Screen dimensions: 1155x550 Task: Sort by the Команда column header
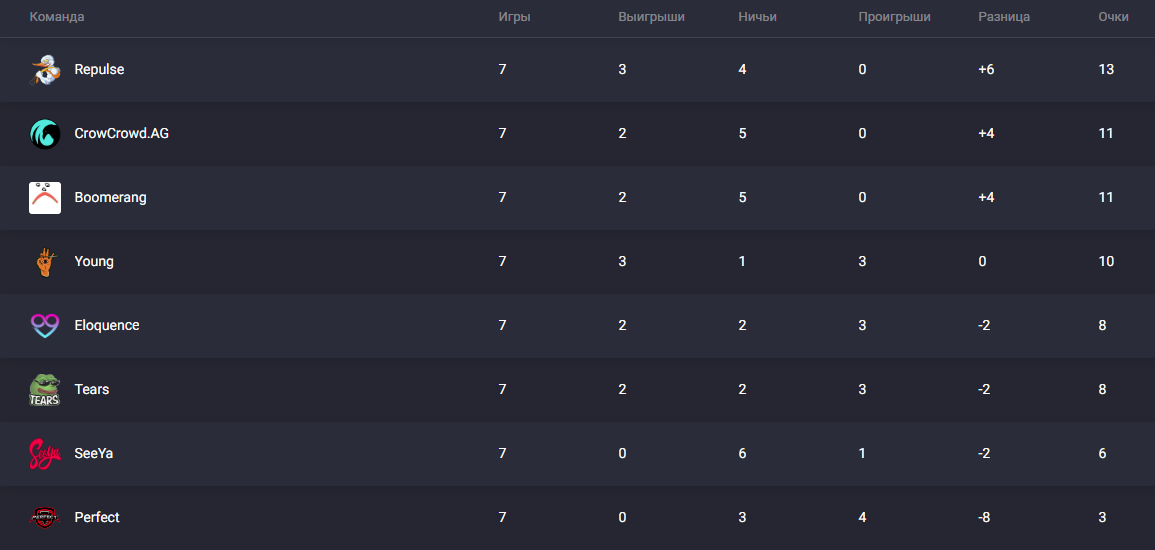pyautogui.click(x=57, y=17)
